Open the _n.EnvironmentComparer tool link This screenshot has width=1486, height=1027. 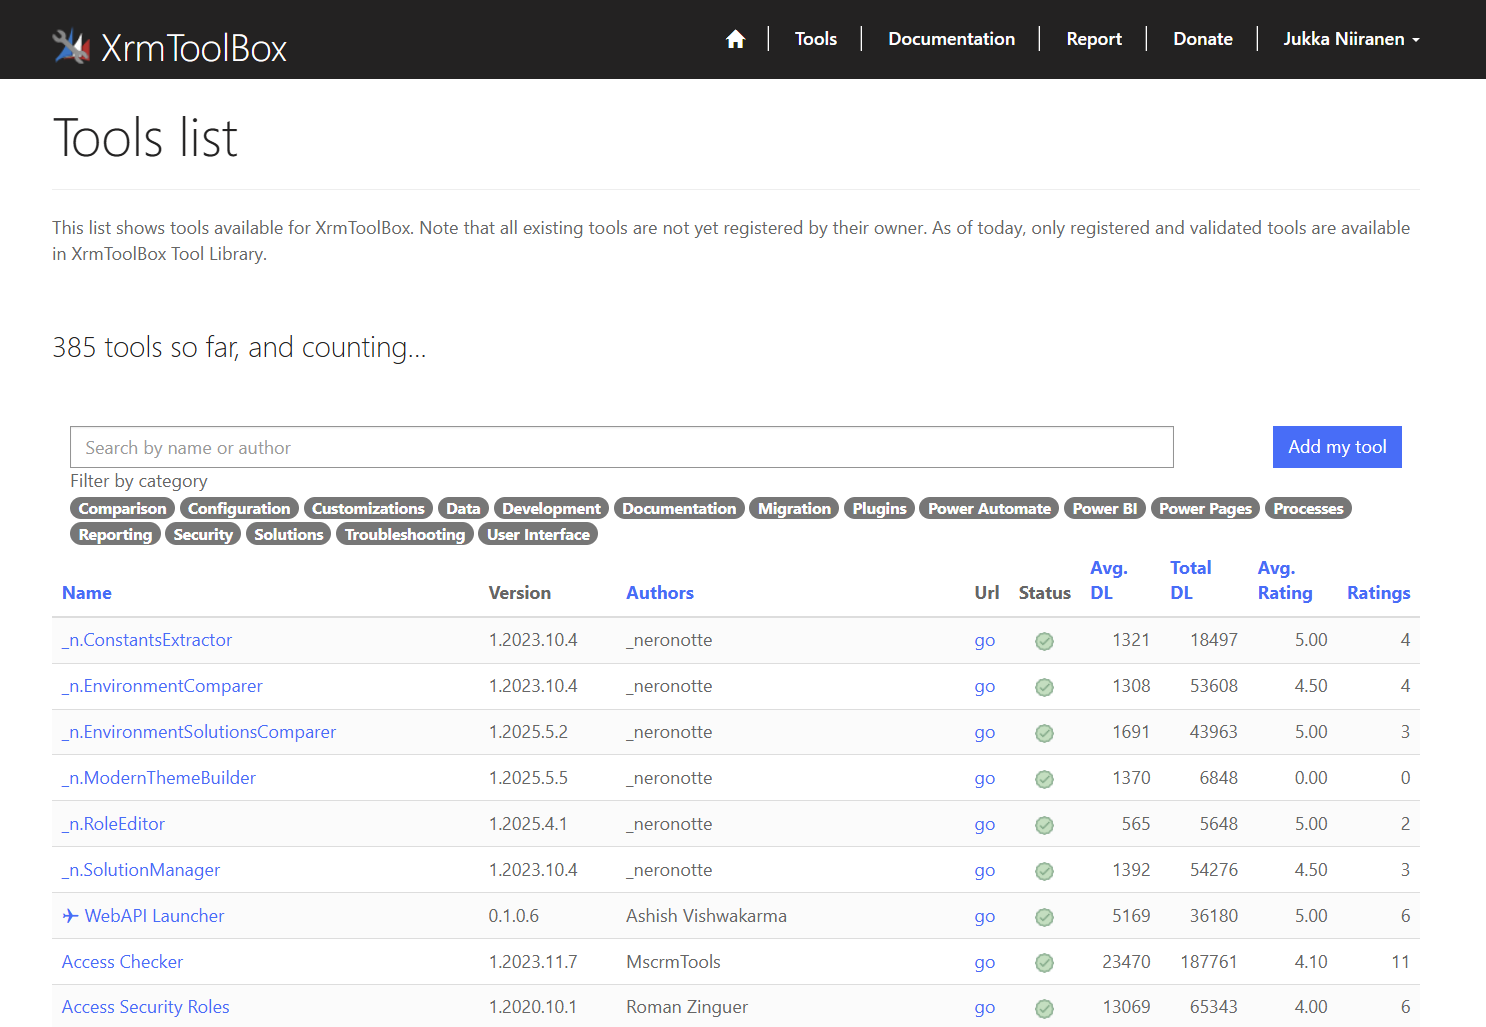tap(162, 686)
